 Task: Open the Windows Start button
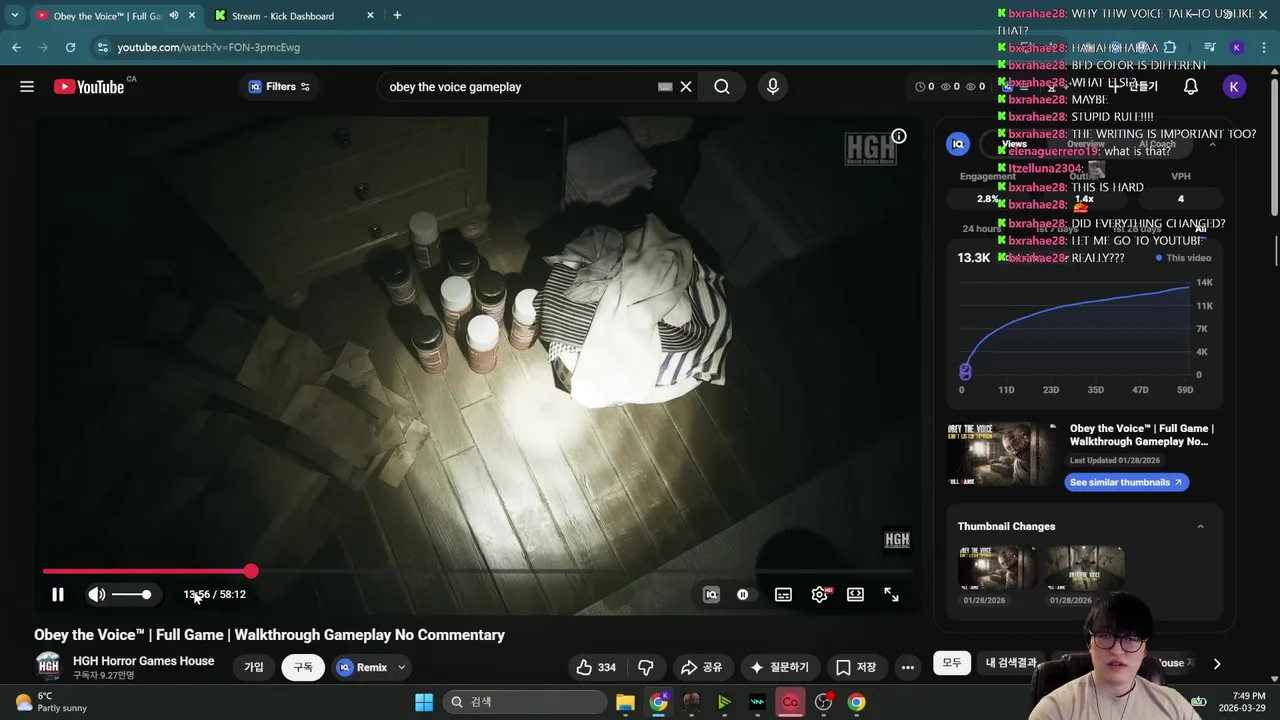(424, 702)
